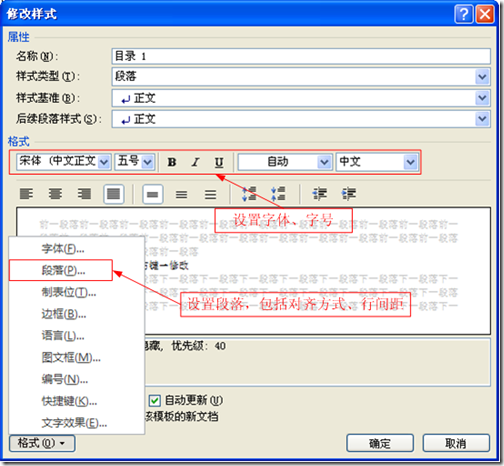This screenshot has height=466, width=504.
Task: Set single line spacing
Action: point(153,194)
